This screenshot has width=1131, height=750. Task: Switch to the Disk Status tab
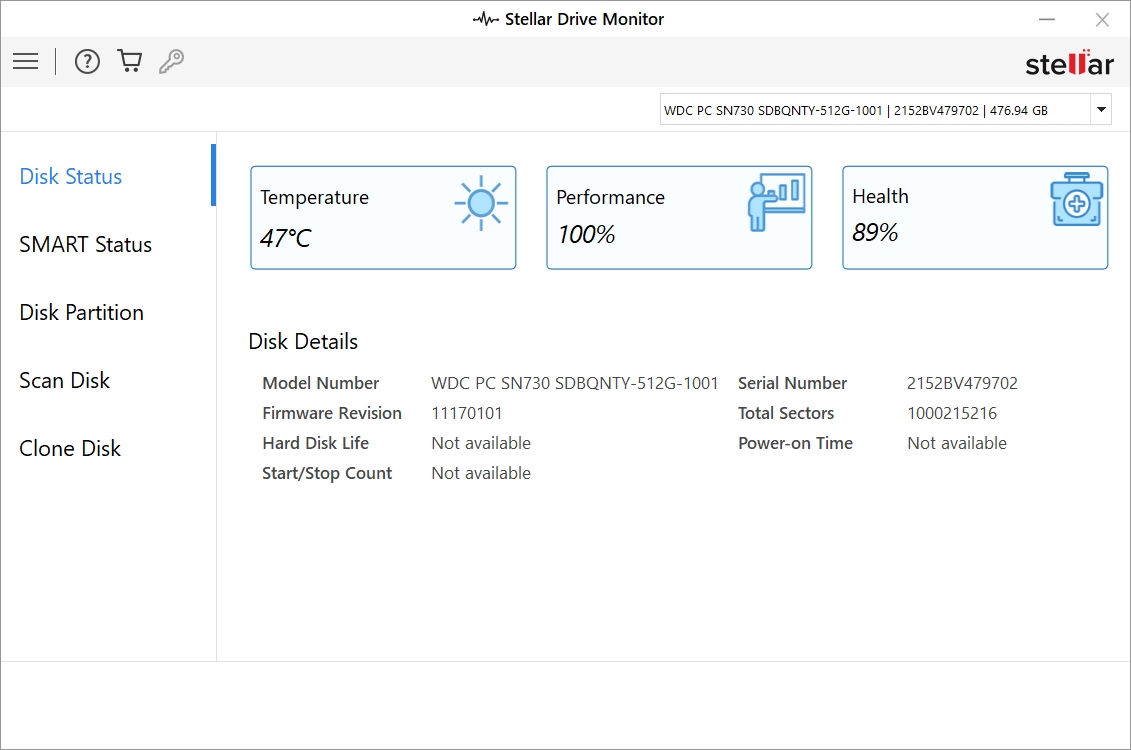tap(71, 177)
